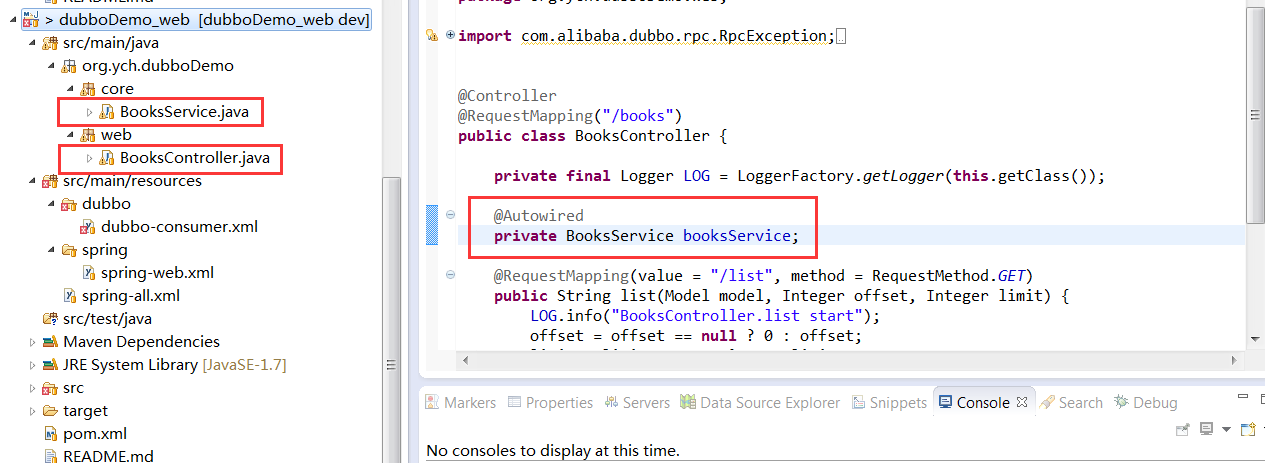
Task: Expand the BooksService.java node
Action: 89,112
